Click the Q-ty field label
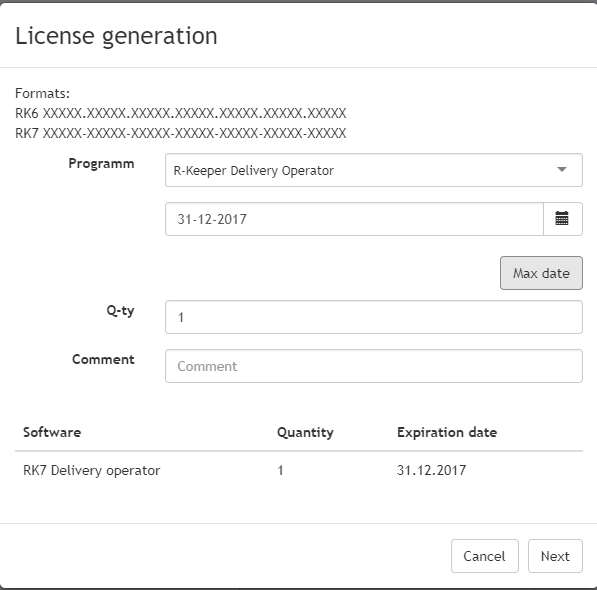This screenshot has width=597, height=590. [120, 311]
